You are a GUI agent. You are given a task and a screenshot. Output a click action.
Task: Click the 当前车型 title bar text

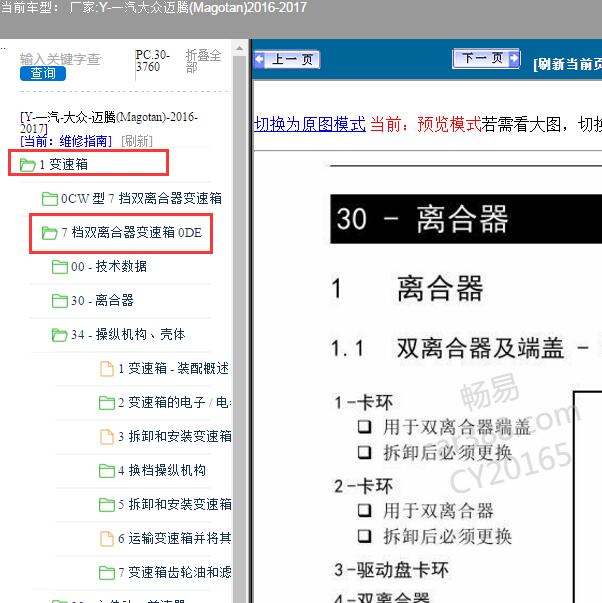point(153,7)
